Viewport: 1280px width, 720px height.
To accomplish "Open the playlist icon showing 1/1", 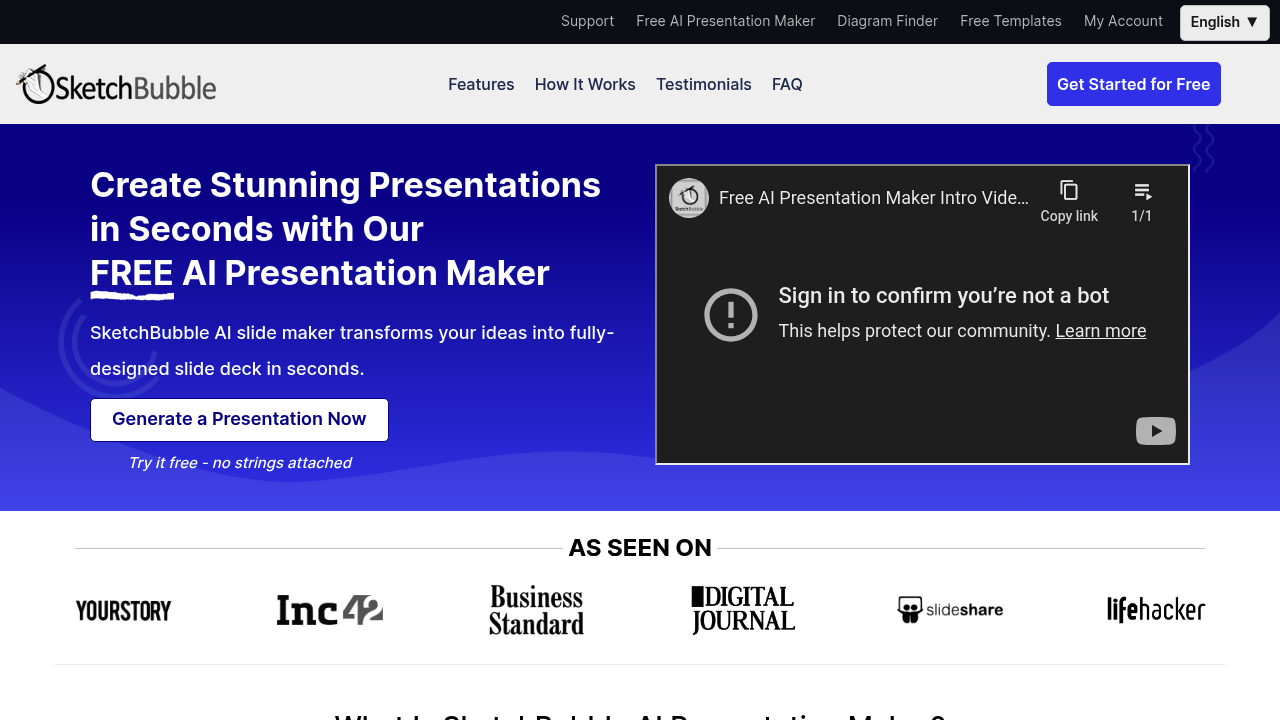I will click(x=1141, y=190).
